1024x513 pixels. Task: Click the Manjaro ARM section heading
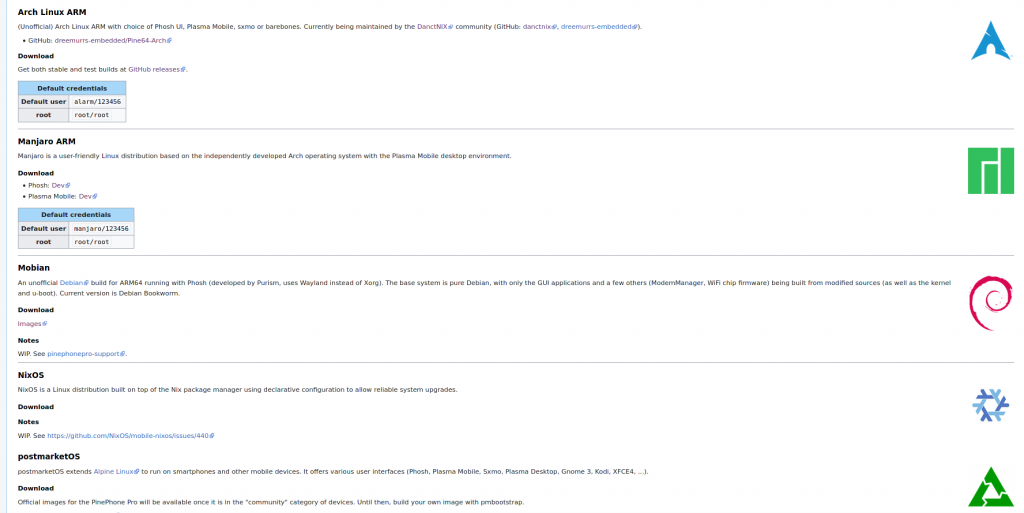(x=46, y=141)
